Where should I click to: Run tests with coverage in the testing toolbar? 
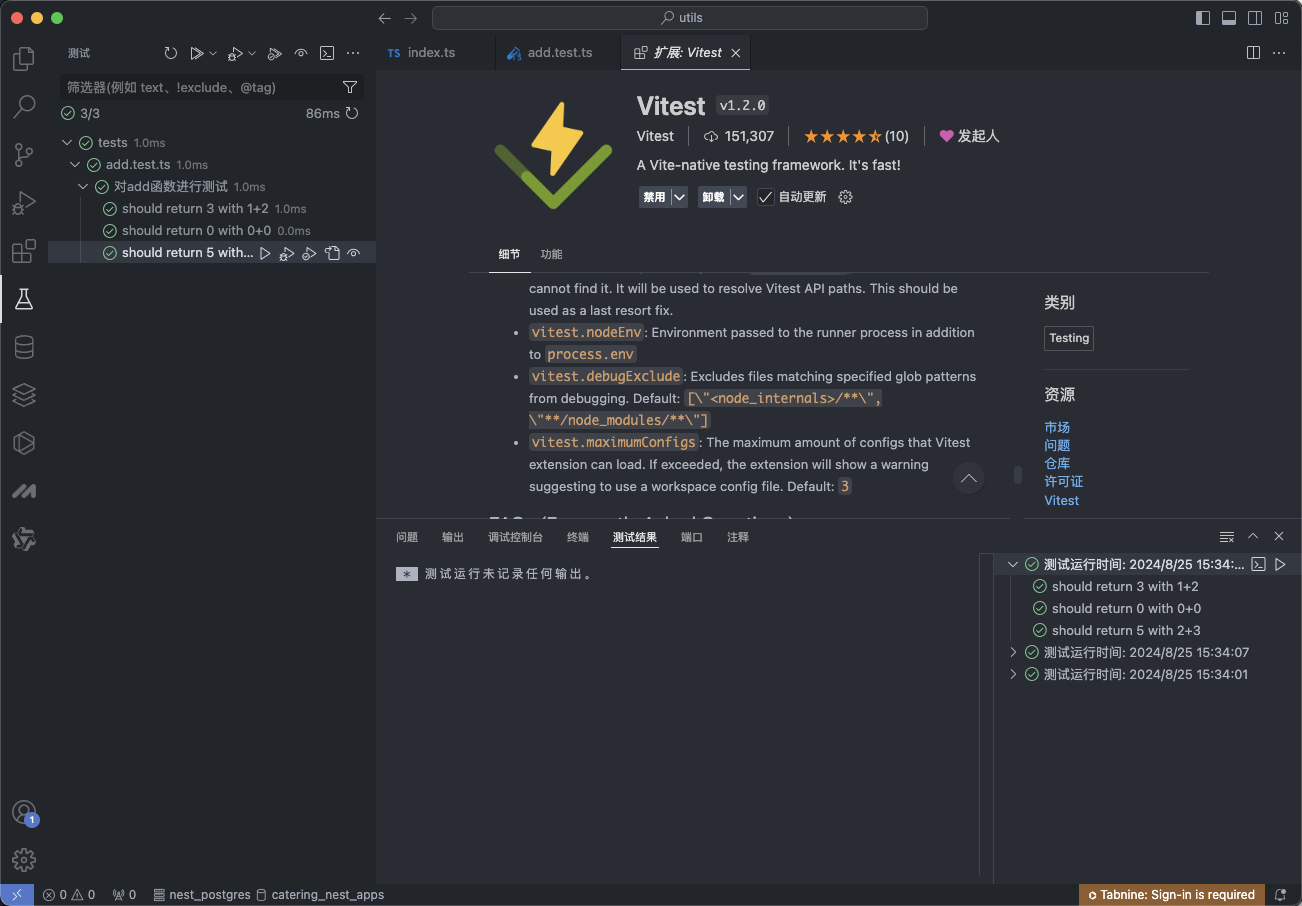click(275, 53)
